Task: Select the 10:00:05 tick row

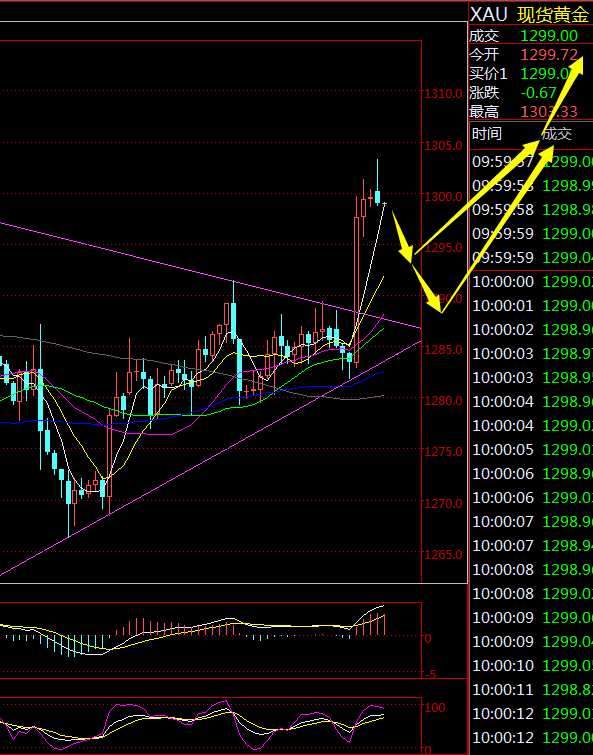Action: tap(532, 449)
